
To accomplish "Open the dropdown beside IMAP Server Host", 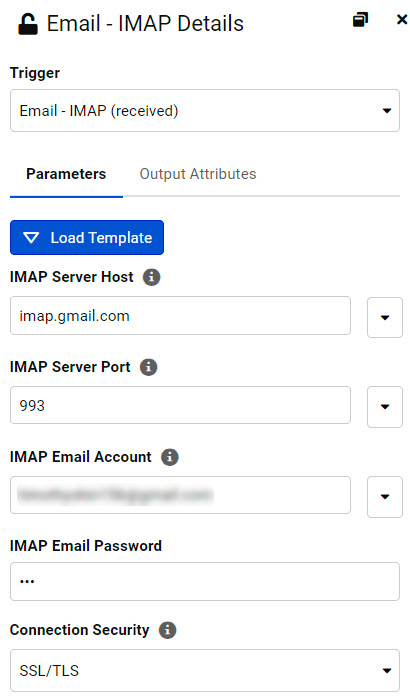I will point(385,317).
